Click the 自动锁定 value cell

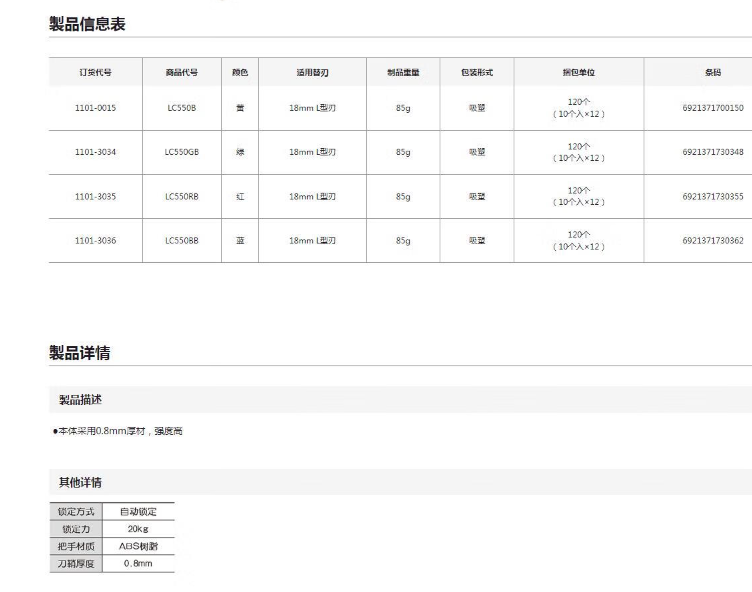(x=138, y=511)
